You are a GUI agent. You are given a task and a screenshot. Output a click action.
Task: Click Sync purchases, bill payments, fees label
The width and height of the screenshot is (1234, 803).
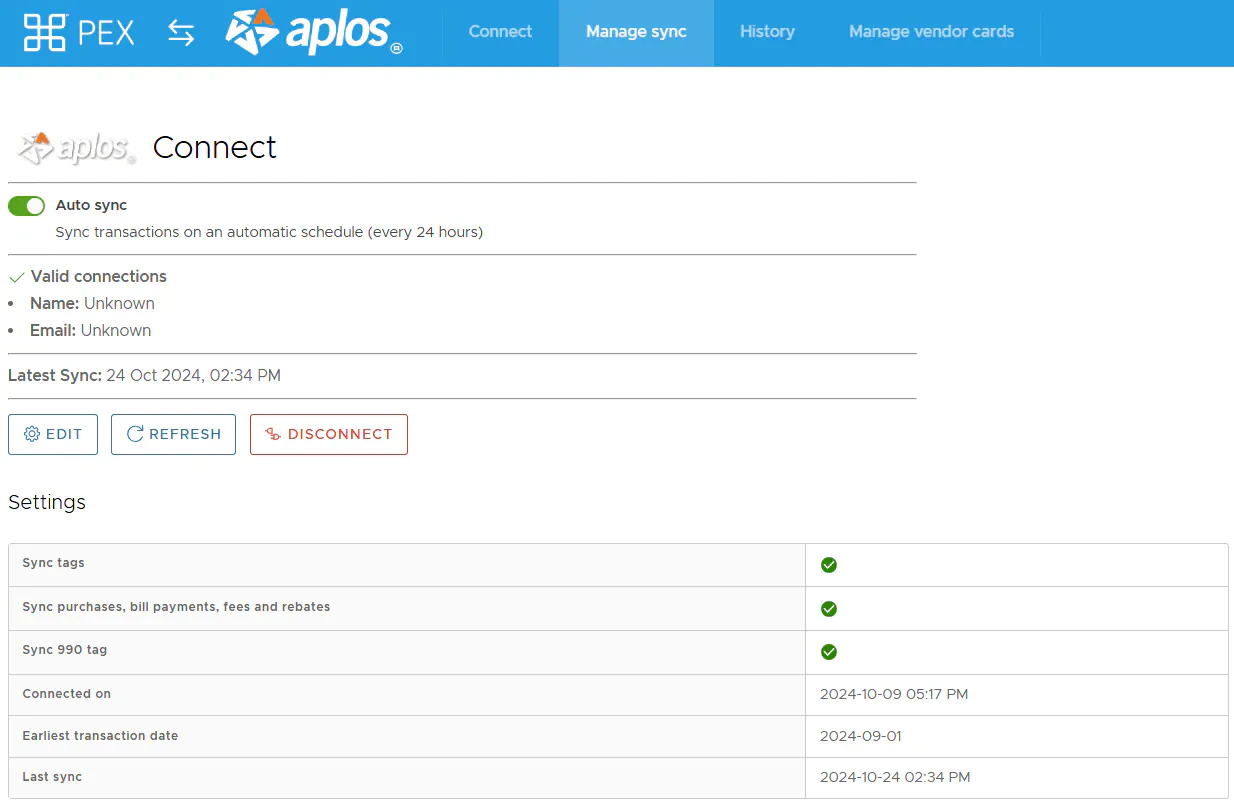coord(176,607)
